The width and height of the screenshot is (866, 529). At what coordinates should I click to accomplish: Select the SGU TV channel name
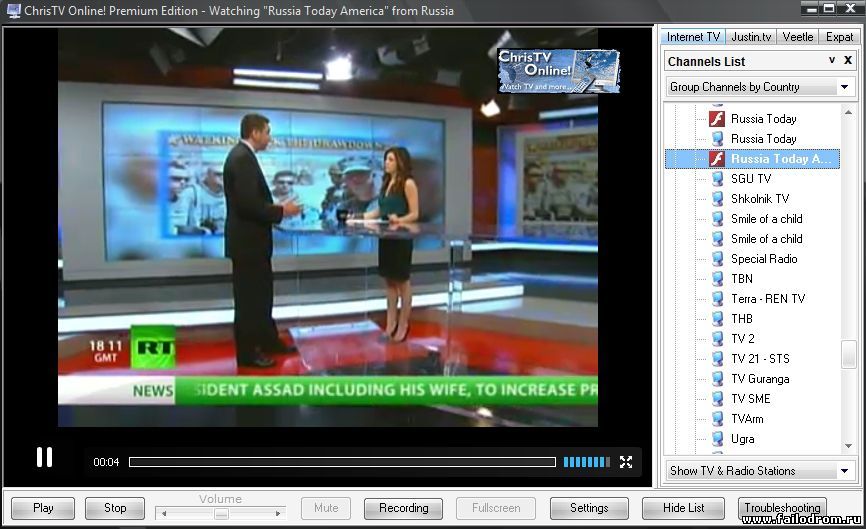click(751, 178)
